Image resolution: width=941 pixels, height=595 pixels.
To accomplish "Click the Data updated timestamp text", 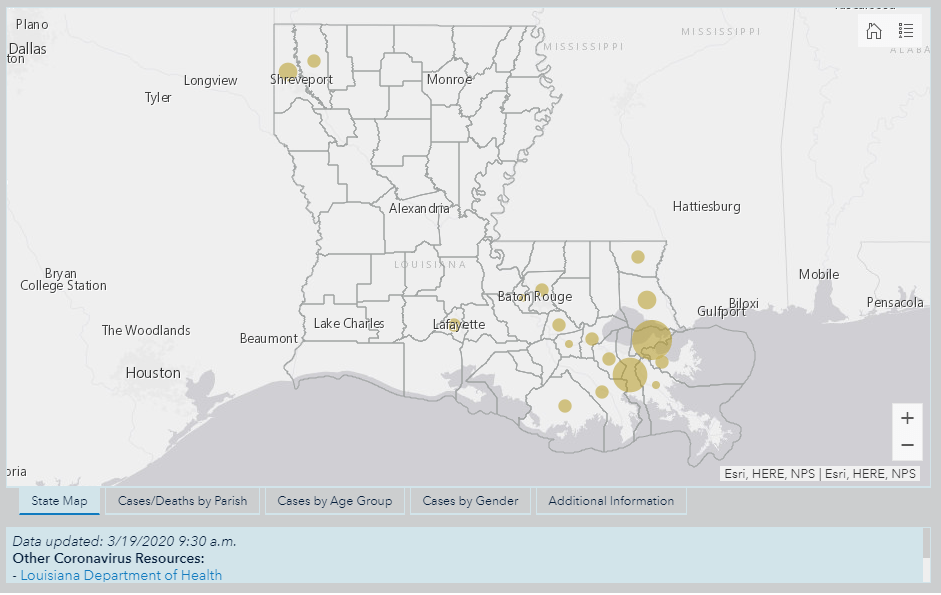I will [x=124, y=541].
